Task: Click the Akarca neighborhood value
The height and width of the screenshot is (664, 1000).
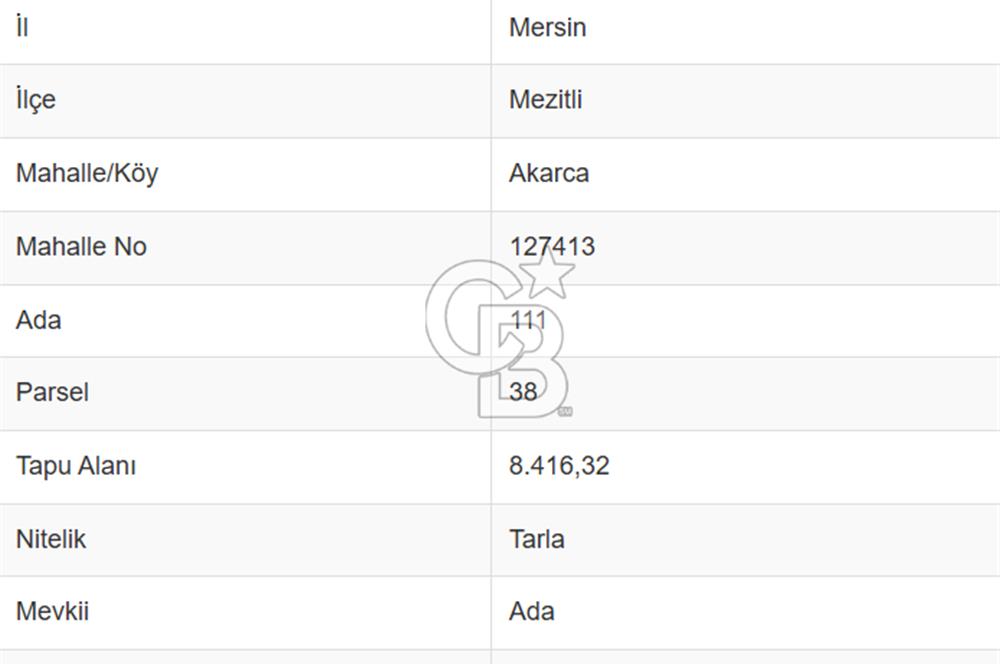Action: 549,173
